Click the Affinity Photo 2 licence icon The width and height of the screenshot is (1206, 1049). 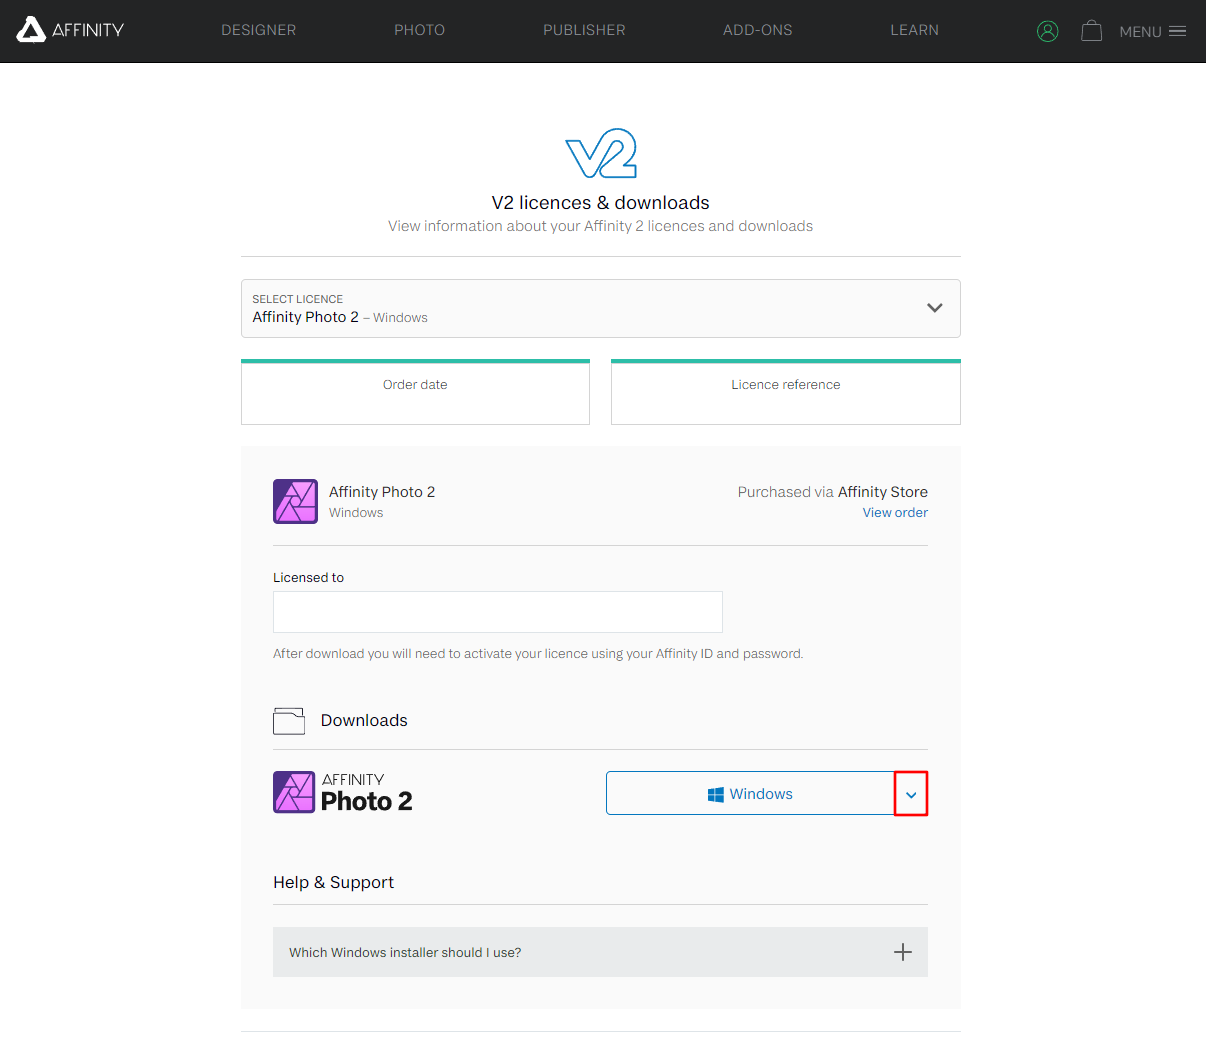click(295, 501)
